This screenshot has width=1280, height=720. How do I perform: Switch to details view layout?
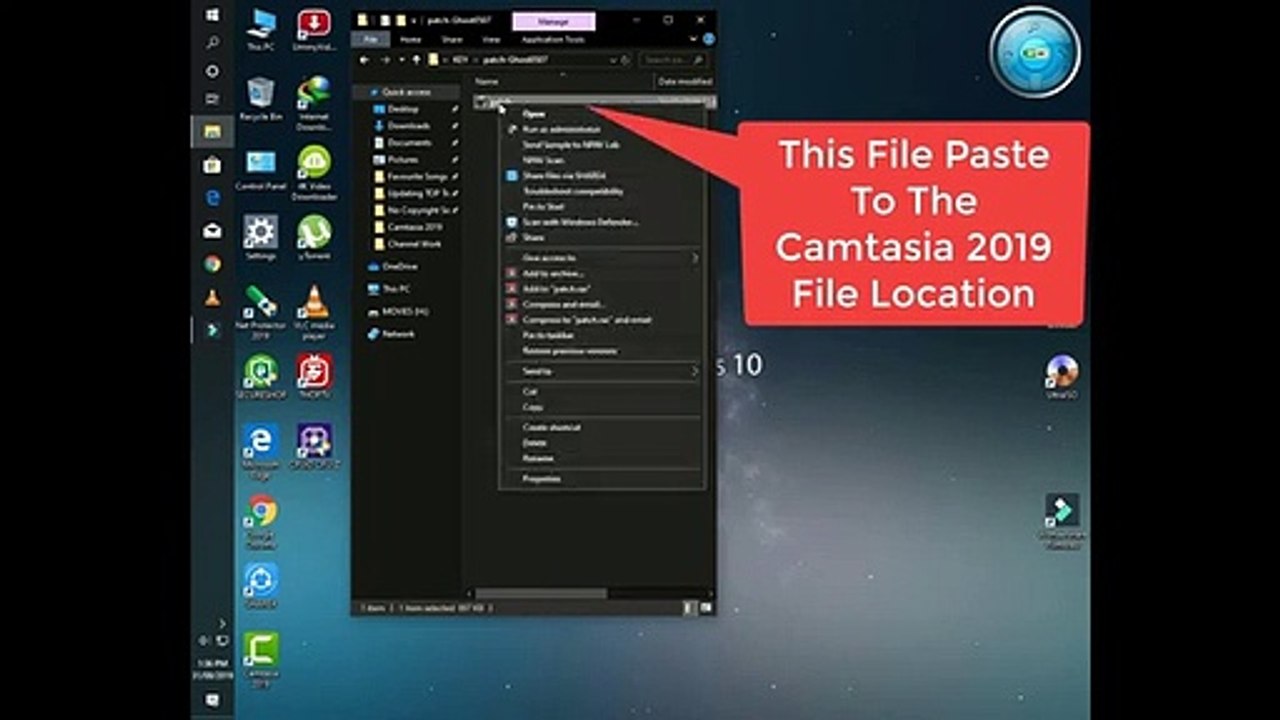[689, 607]
